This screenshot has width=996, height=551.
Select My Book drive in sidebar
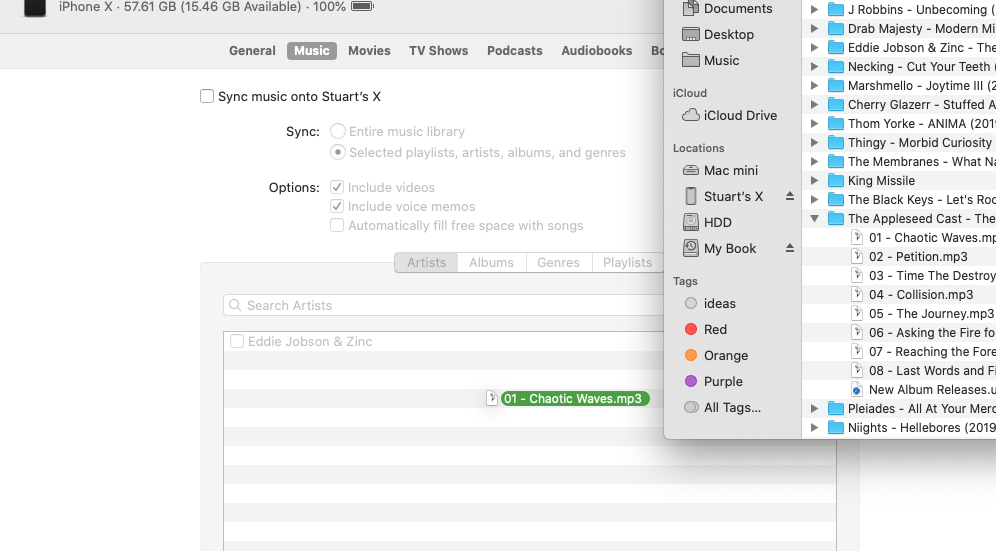point(719,248)
